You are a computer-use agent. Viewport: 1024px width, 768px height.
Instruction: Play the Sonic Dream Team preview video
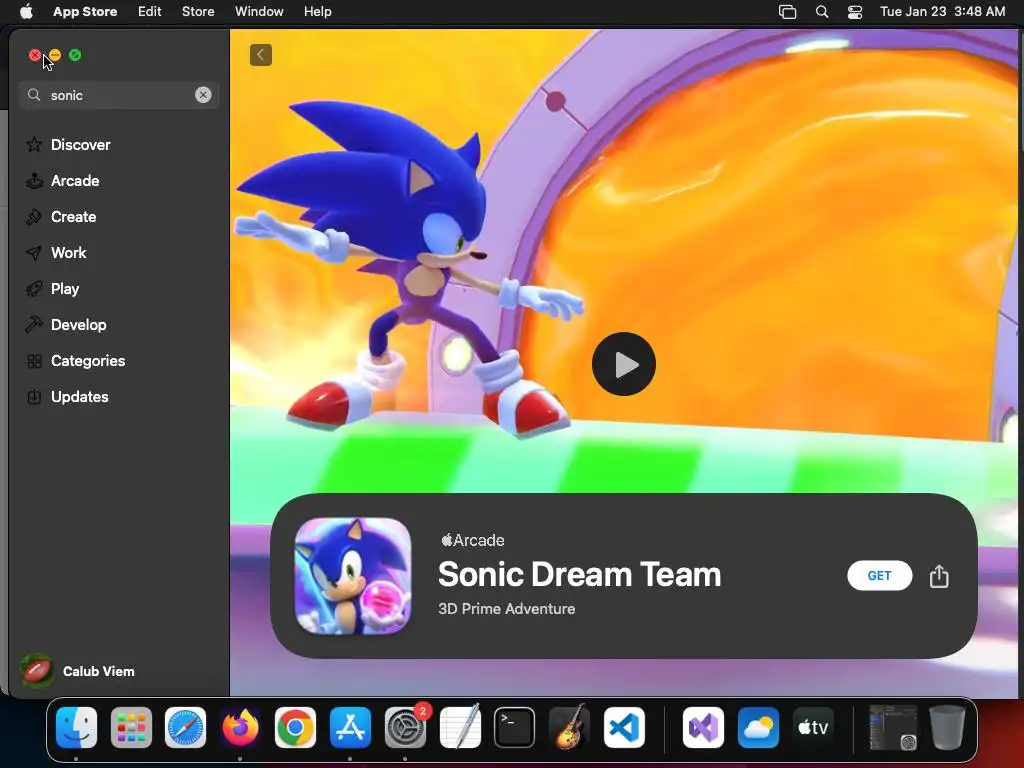[624, 364]
